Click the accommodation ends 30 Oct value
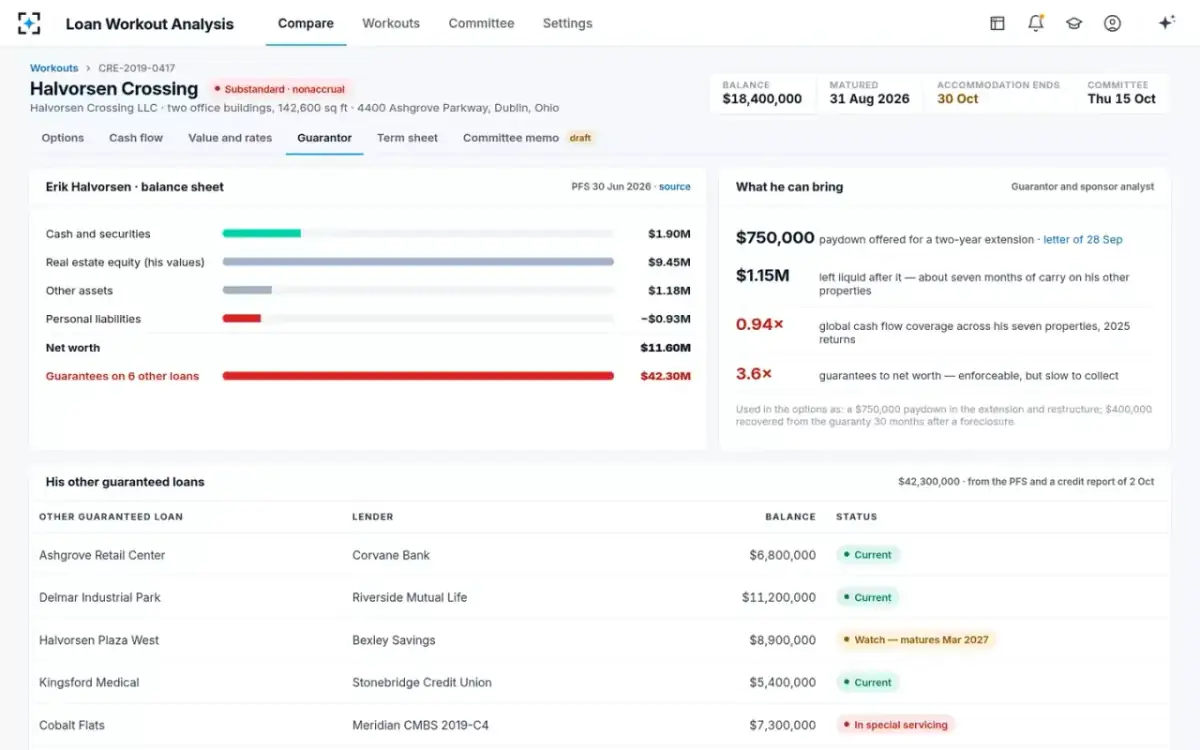The width and height of the screenshot is (1200, 750). 958,99
